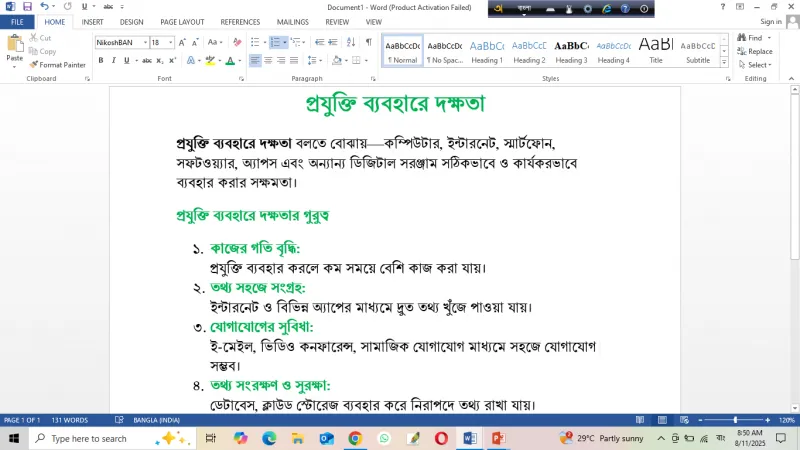This screenshot has width=800, height=450.
Task: Expand the Styles gallery More arrow
Action: coord(724,62)
